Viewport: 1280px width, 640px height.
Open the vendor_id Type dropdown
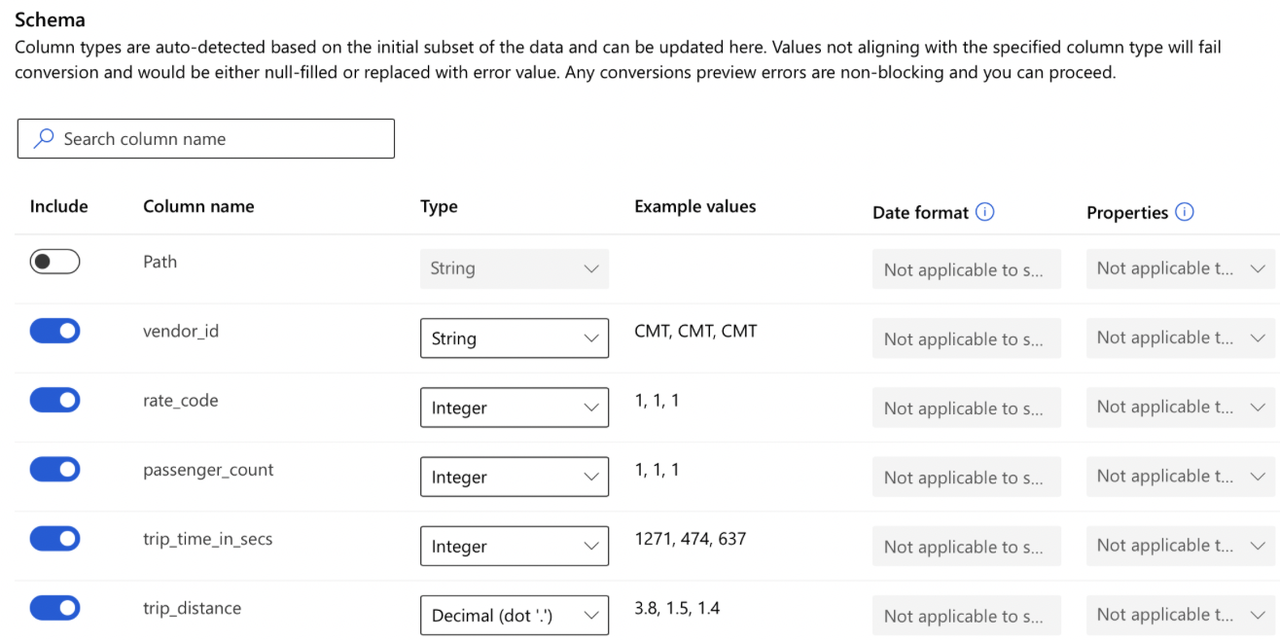[x=514, y=338]
